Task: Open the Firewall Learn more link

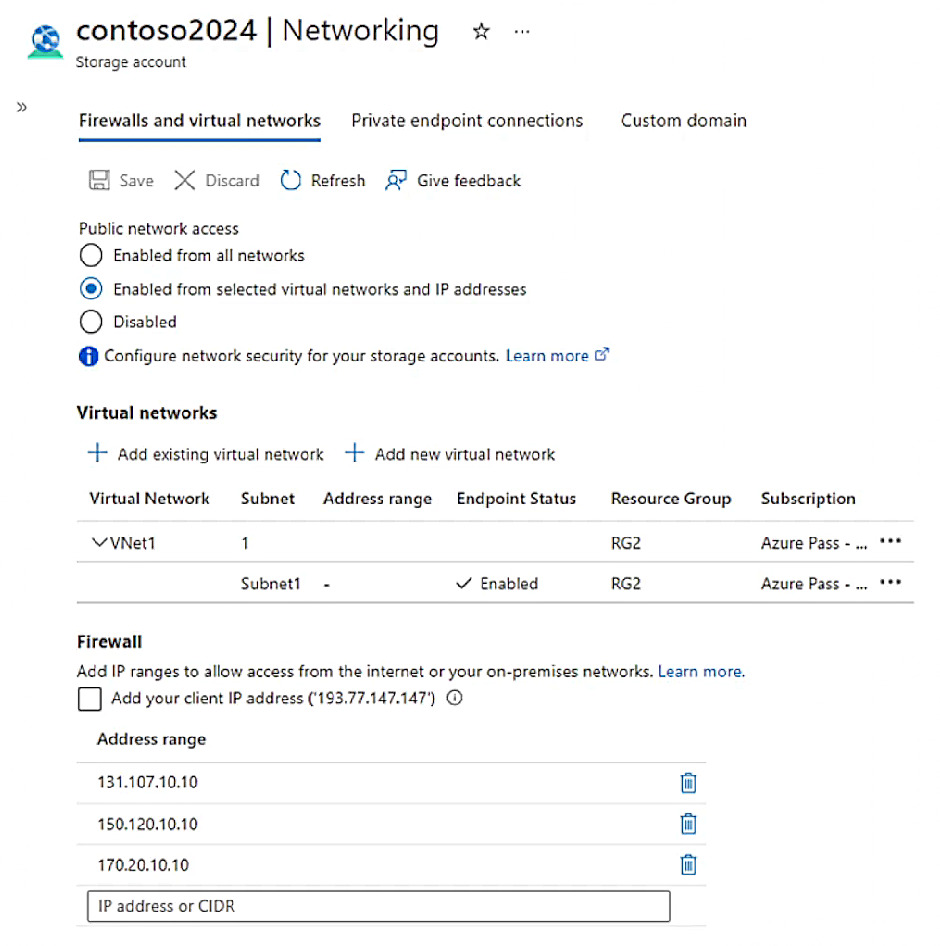Action: coord(701,671)
